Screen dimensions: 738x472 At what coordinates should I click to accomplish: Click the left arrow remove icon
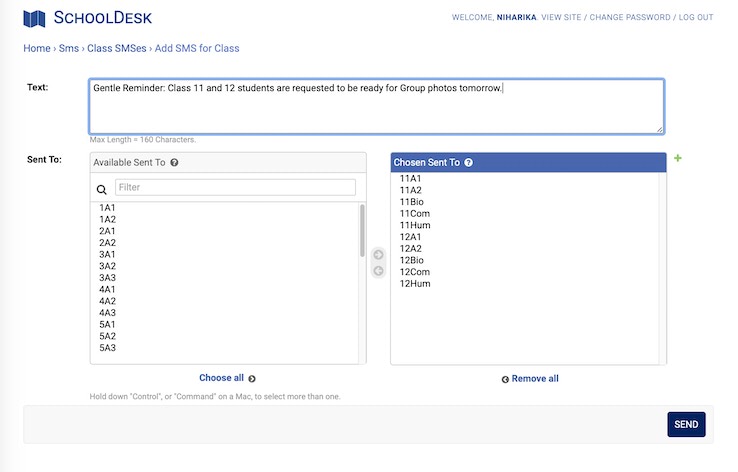click(378, 271)
